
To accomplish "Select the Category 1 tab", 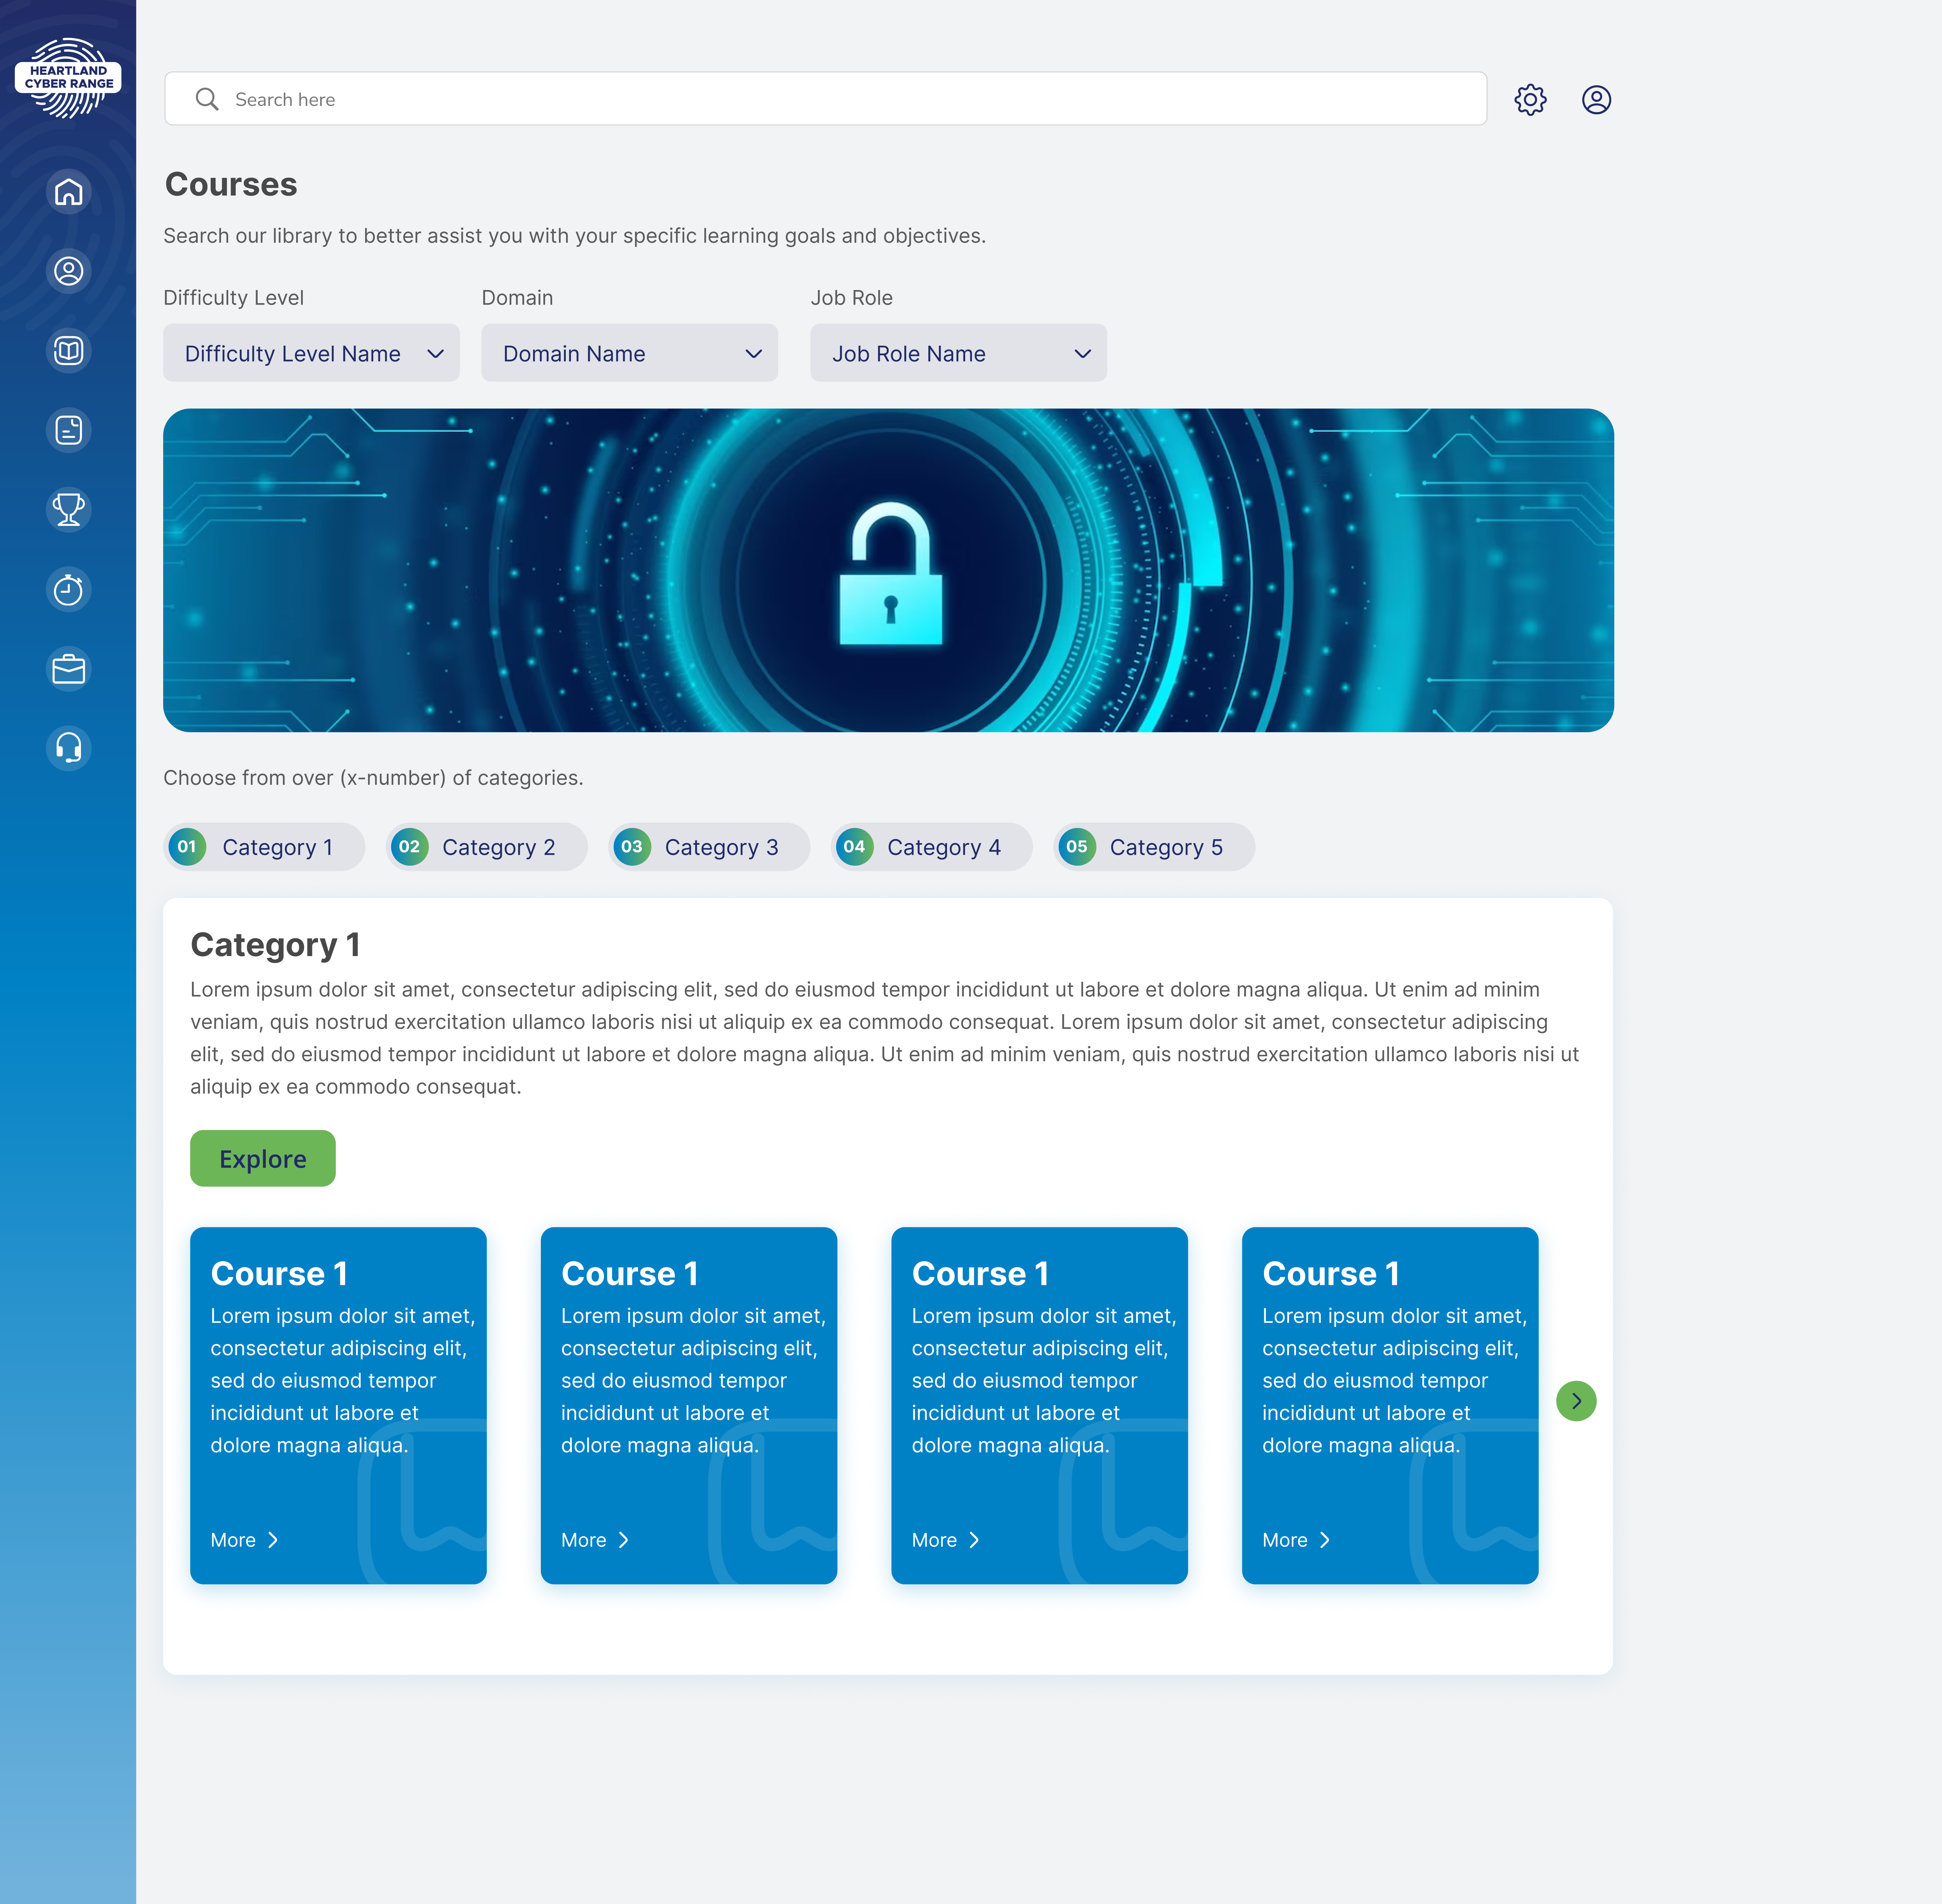I will (264, 847).
